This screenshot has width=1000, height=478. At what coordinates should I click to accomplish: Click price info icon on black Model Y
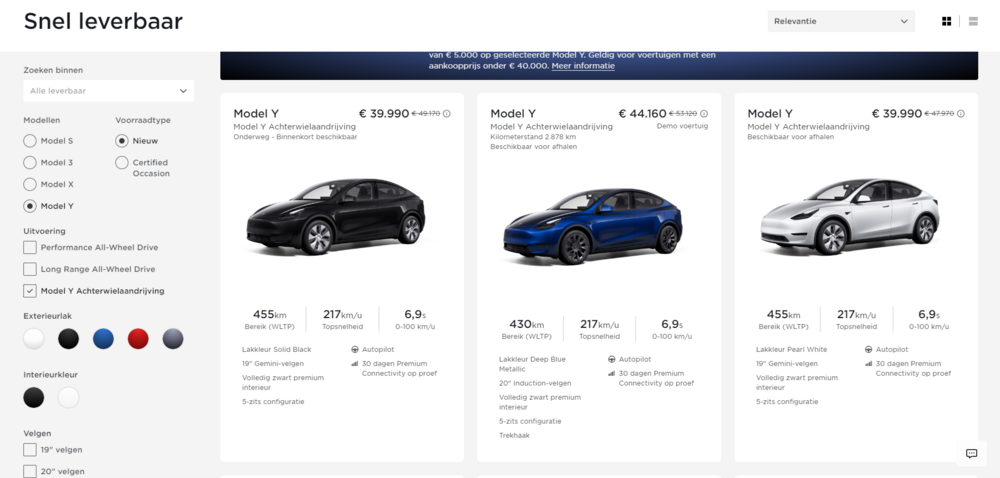click(x=446, y=114)
